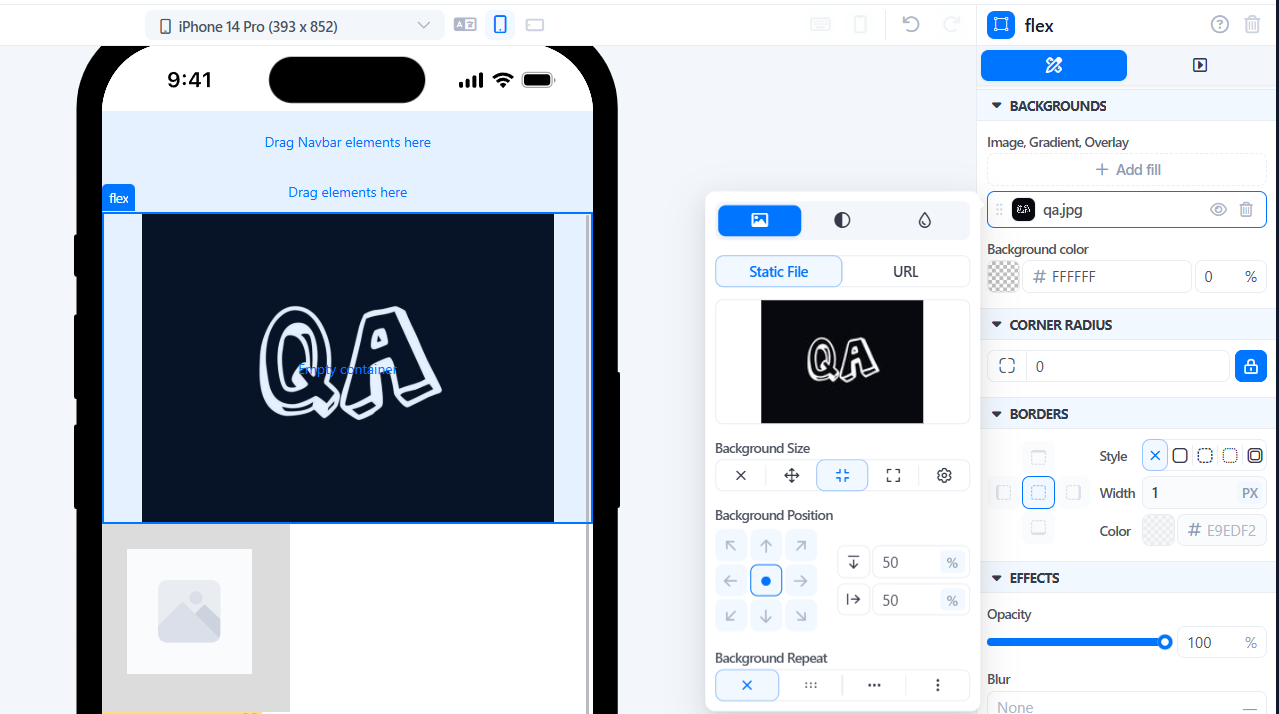The width and height of the screenshot is (1279, 714).
Task: Collapse the BORDERS section
Action: point(996,414)
